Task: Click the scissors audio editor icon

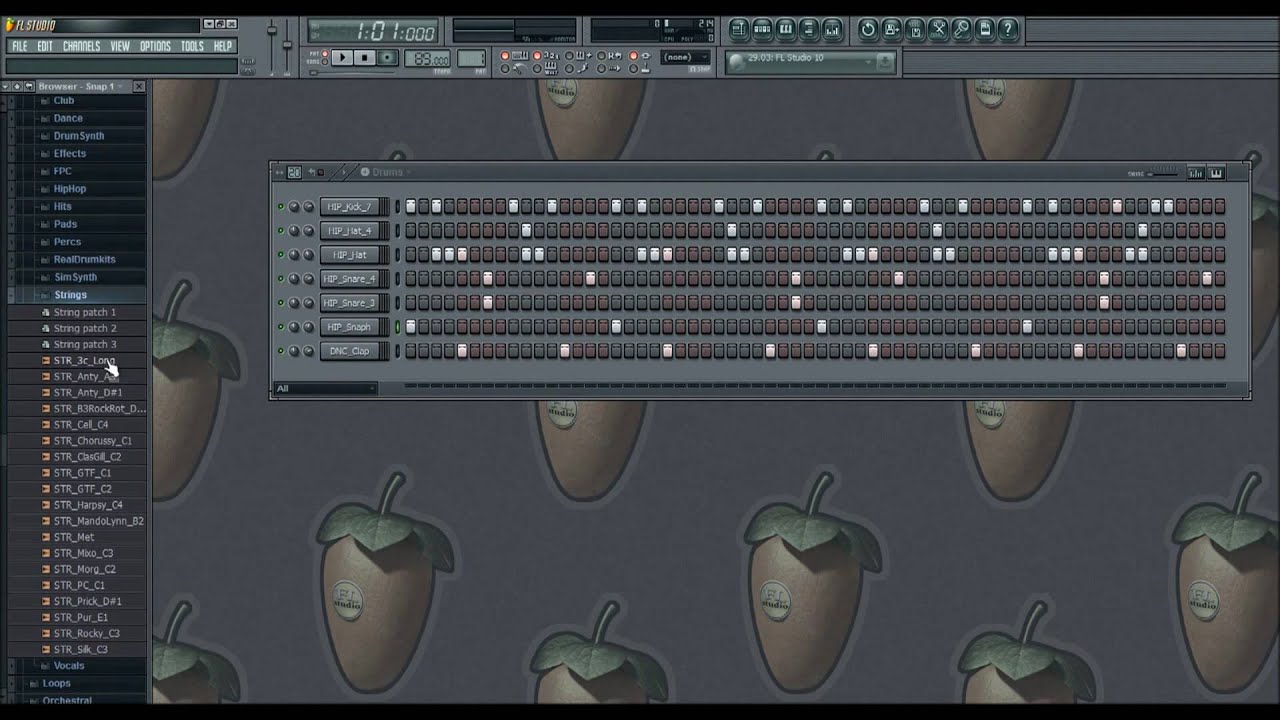Action: pos(940,29)
